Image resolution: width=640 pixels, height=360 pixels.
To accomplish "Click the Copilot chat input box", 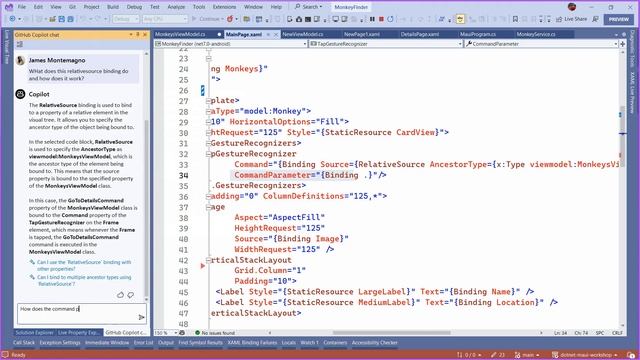I will click(82, 313).
